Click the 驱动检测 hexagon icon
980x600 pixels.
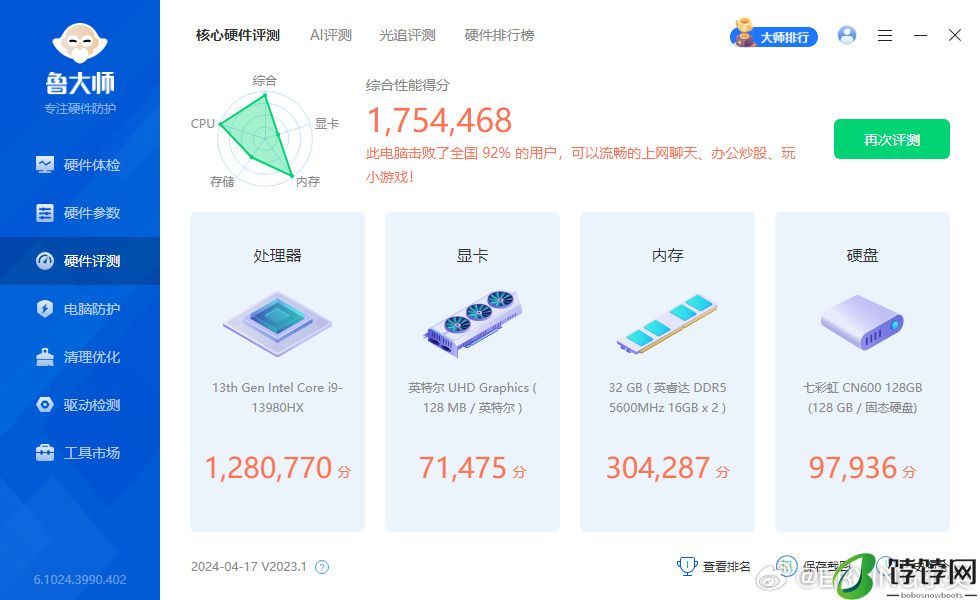45,405
